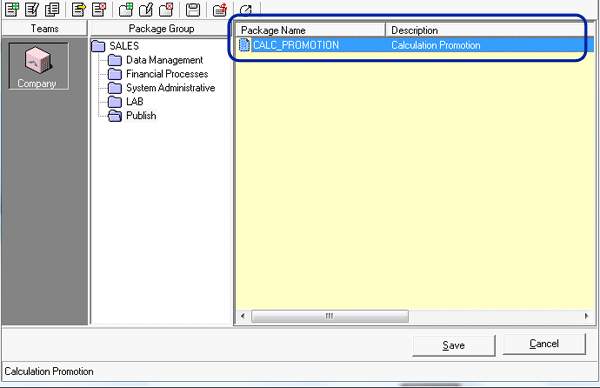Select the CALC_PROMOTION package row
The image size is (600, 388).
[x=415, y=45]
